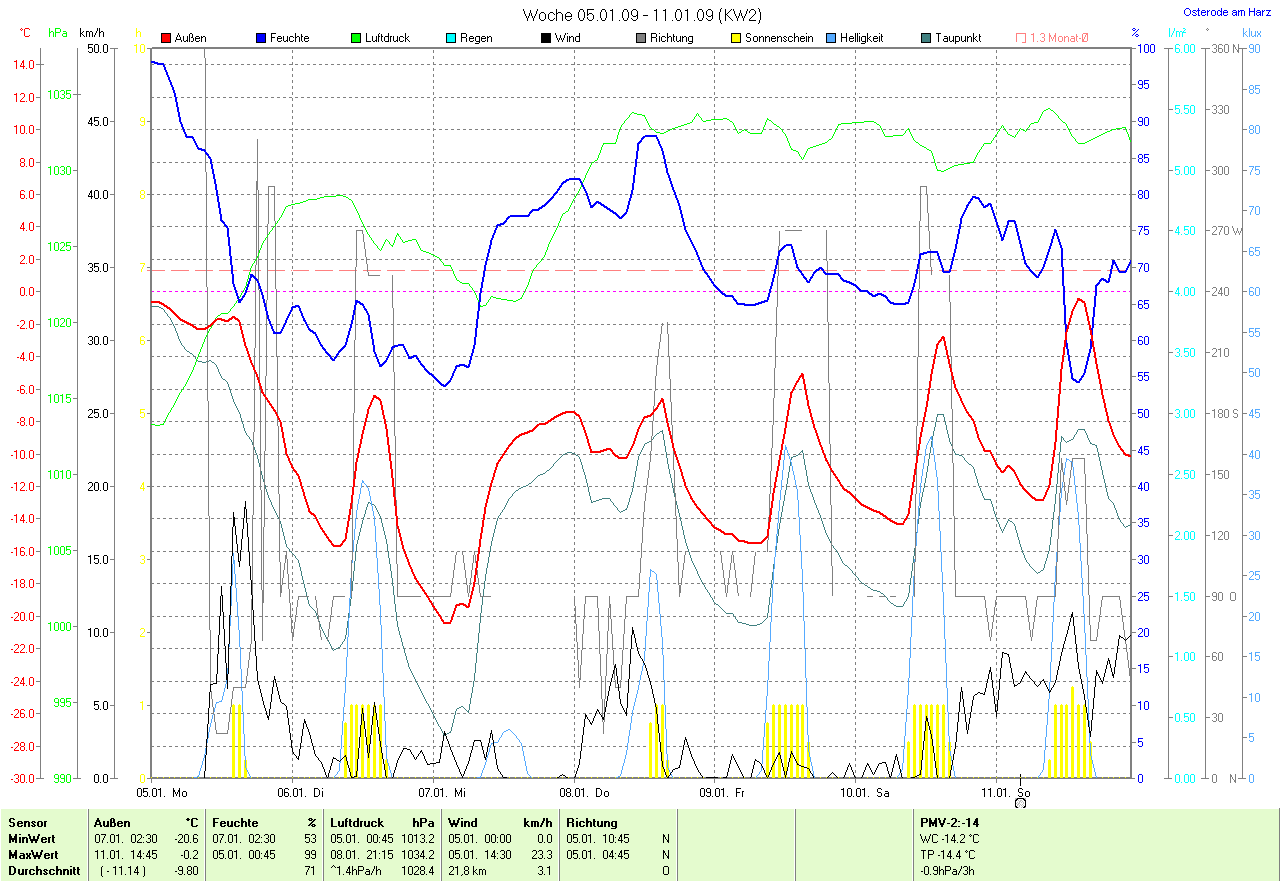Image resolution: width=1280 pixels, height=881 pixels.
Task: Click the yellow Sonnenschein legend square
Action: pos(735,38)
